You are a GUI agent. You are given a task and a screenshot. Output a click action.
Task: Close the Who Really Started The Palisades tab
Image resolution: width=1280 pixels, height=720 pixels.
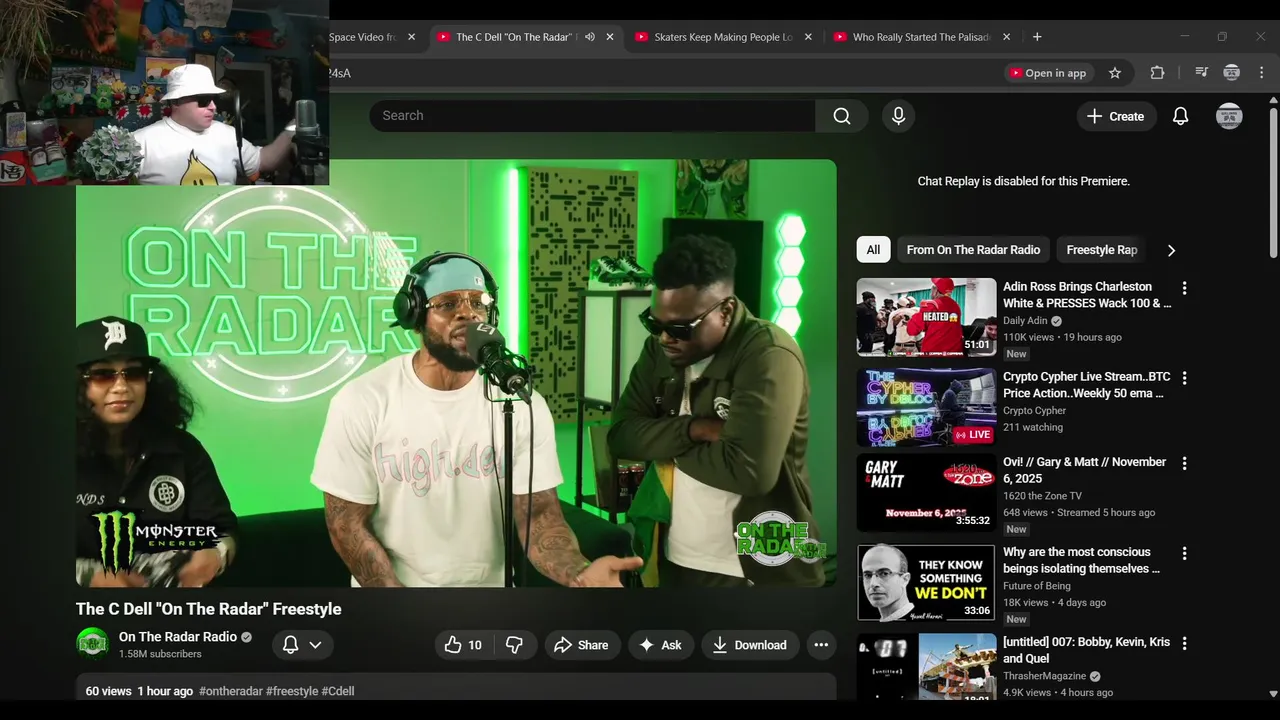point(1006,37)
